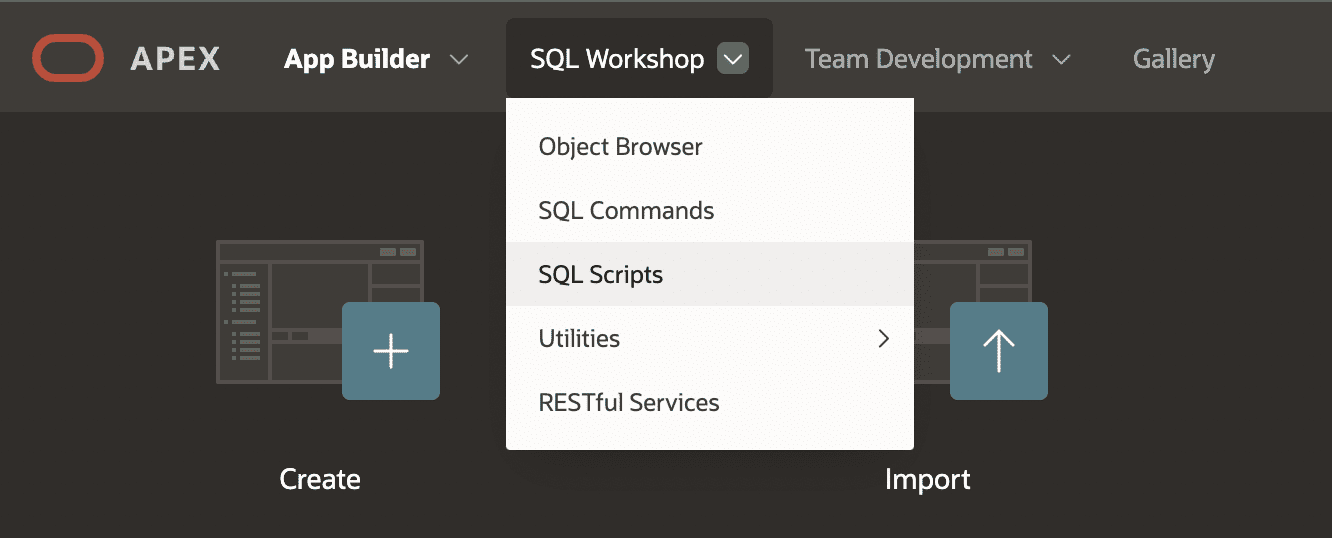Select the Utilities menu entry
Screen dimensions: 1332x538
click(710, 339)
